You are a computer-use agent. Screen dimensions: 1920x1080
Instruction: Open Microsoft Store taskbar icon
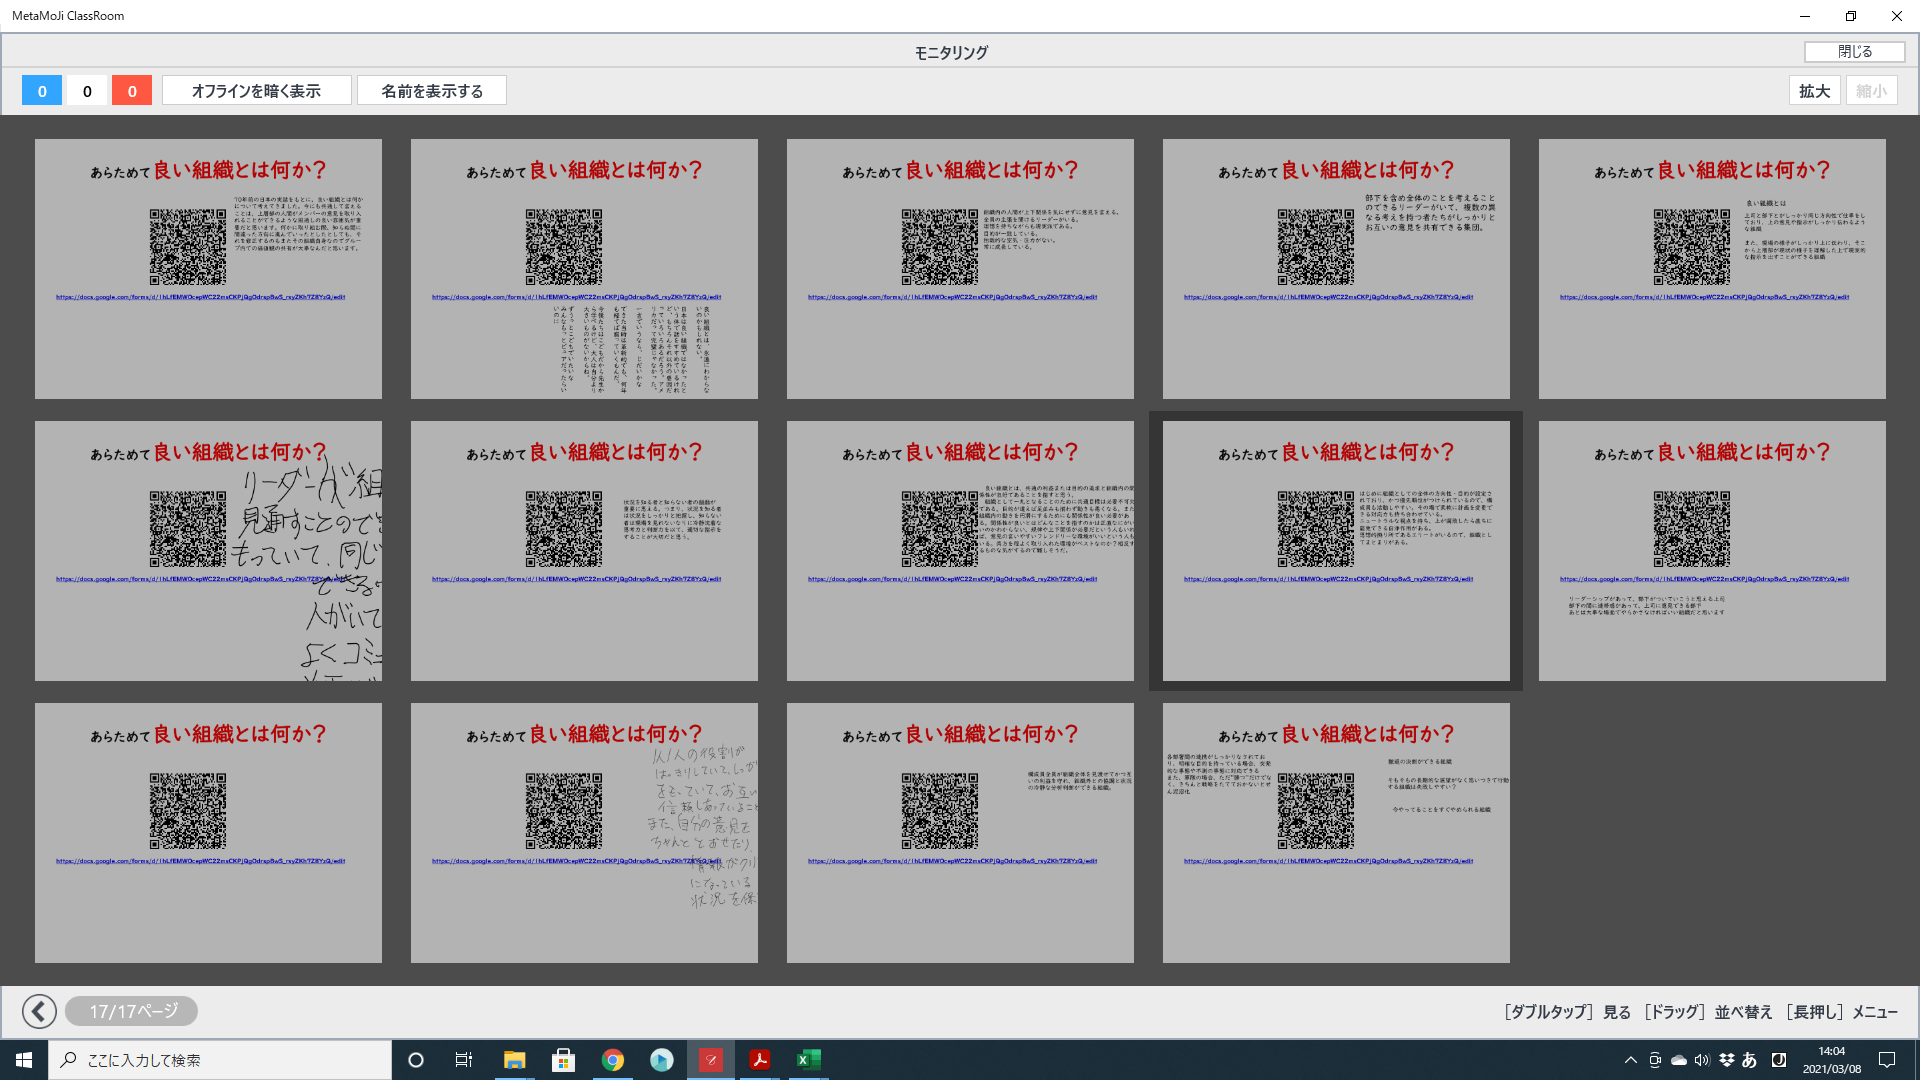[563, 1060]
